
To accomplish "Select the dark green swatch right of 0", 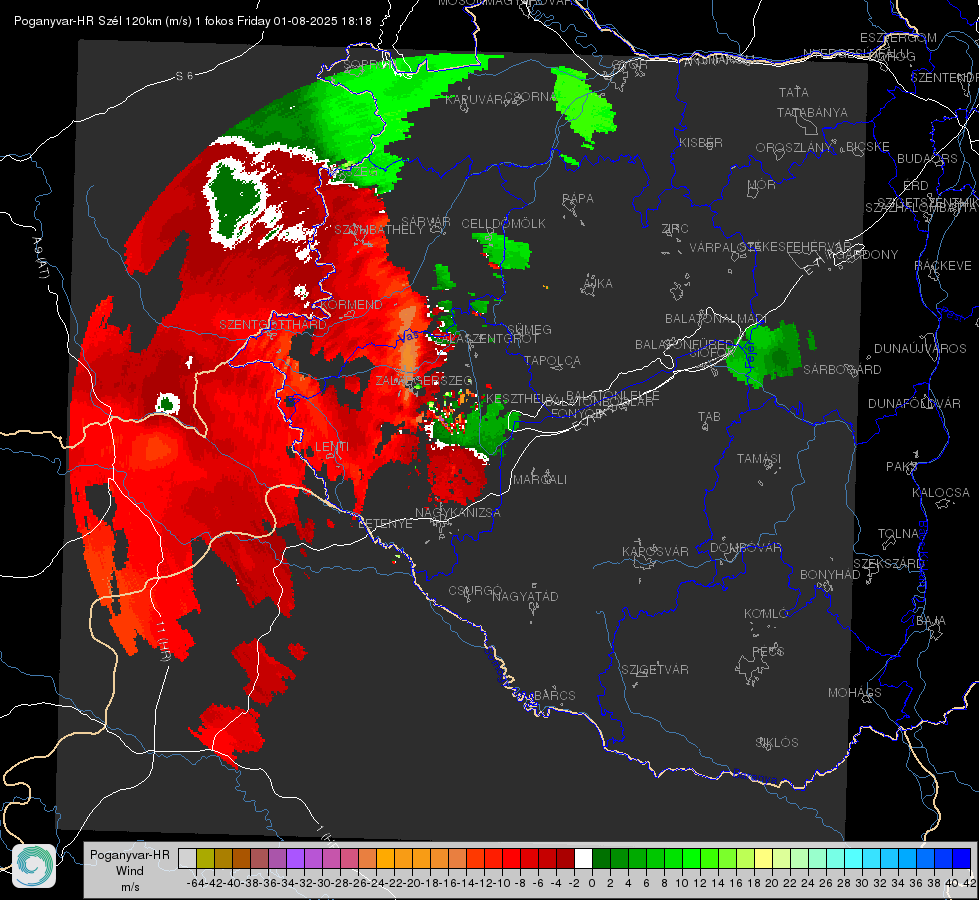I will point(601,859).
